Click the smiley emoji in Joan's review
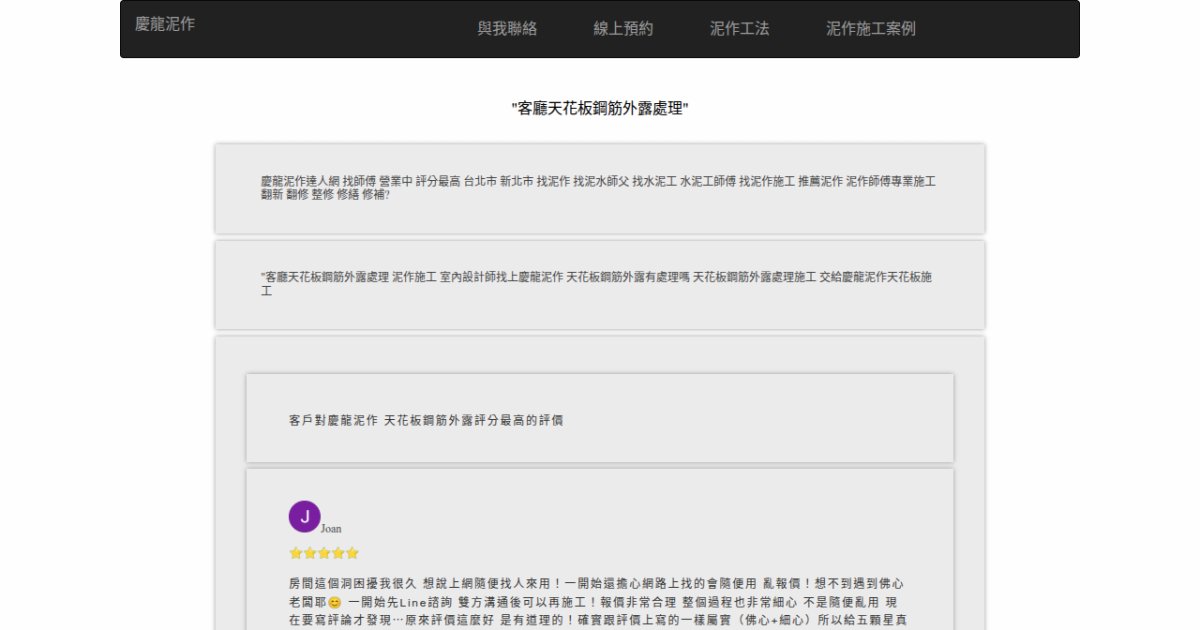1200x630 pixels. point(335,603)
